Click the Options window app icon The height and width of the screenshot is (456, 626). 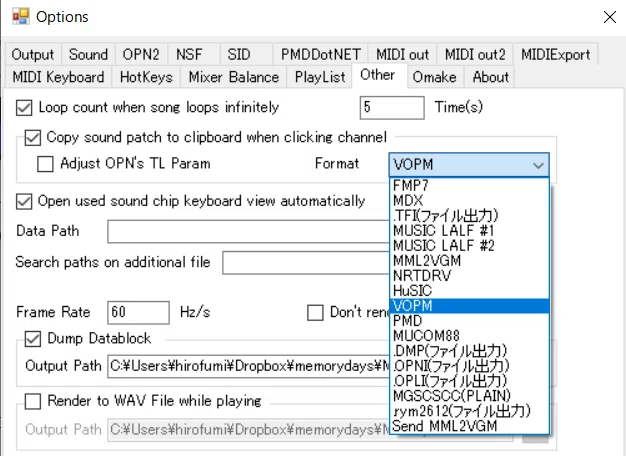(21, 16)
